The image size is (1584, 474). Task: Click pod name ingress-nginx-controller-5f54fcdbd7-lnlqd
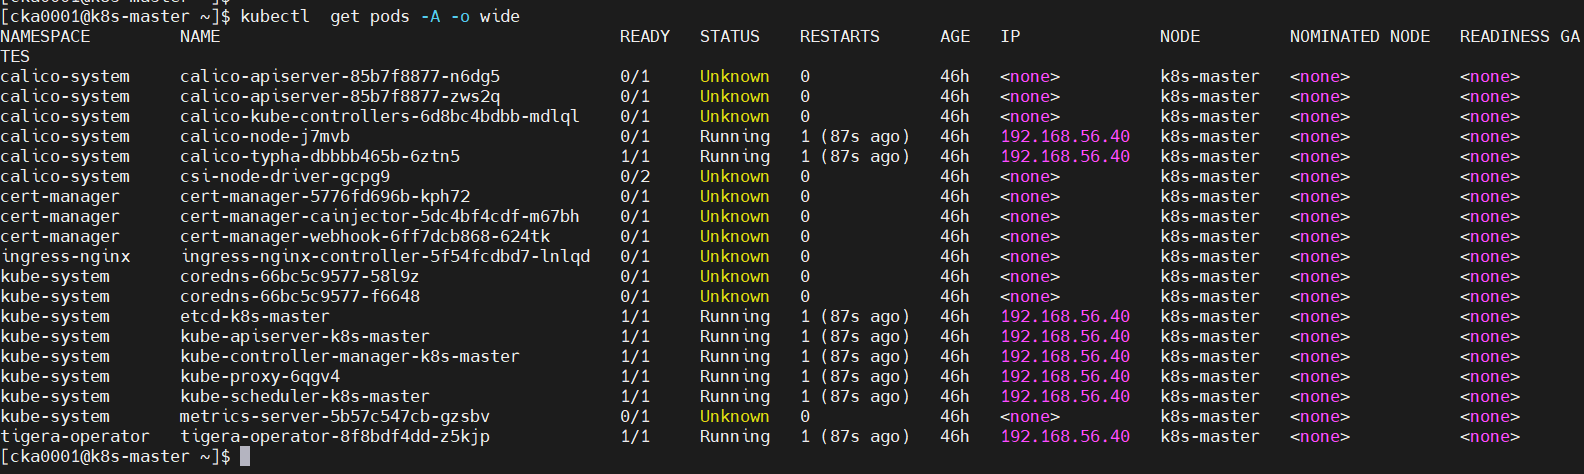point(385,256)
